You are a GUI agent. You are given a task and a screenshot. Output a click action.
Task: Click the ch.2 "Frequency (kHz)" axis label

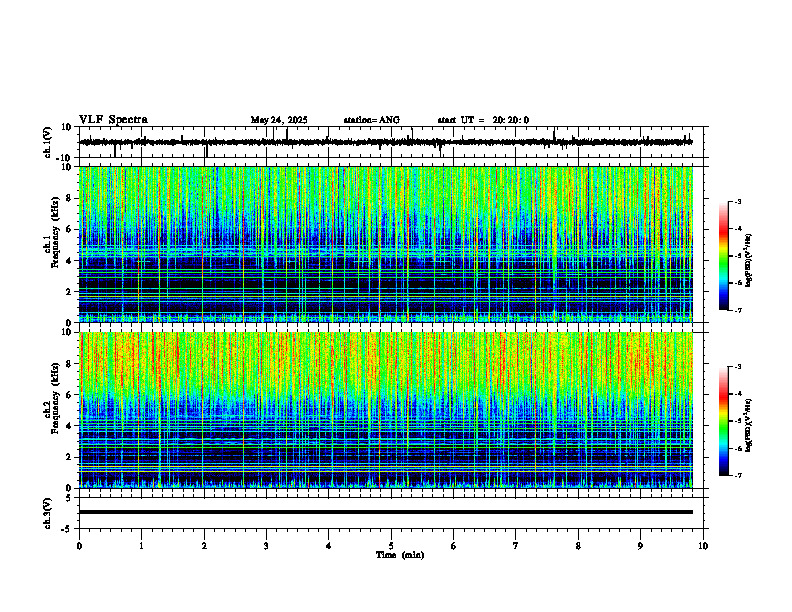56,398
